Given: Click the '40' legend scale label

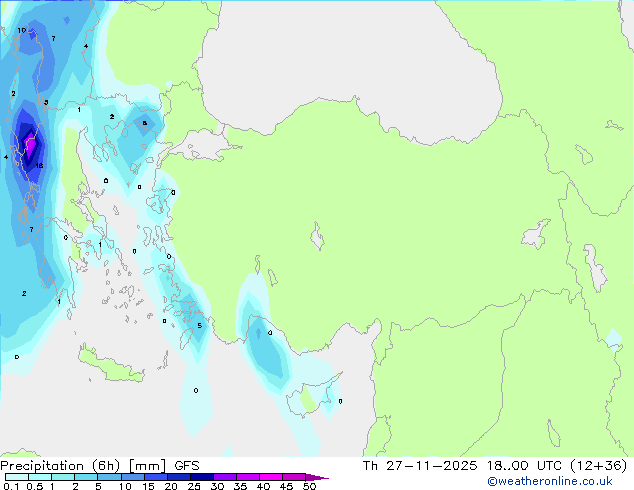Looking at the screenshot, I should pos(263,486).
